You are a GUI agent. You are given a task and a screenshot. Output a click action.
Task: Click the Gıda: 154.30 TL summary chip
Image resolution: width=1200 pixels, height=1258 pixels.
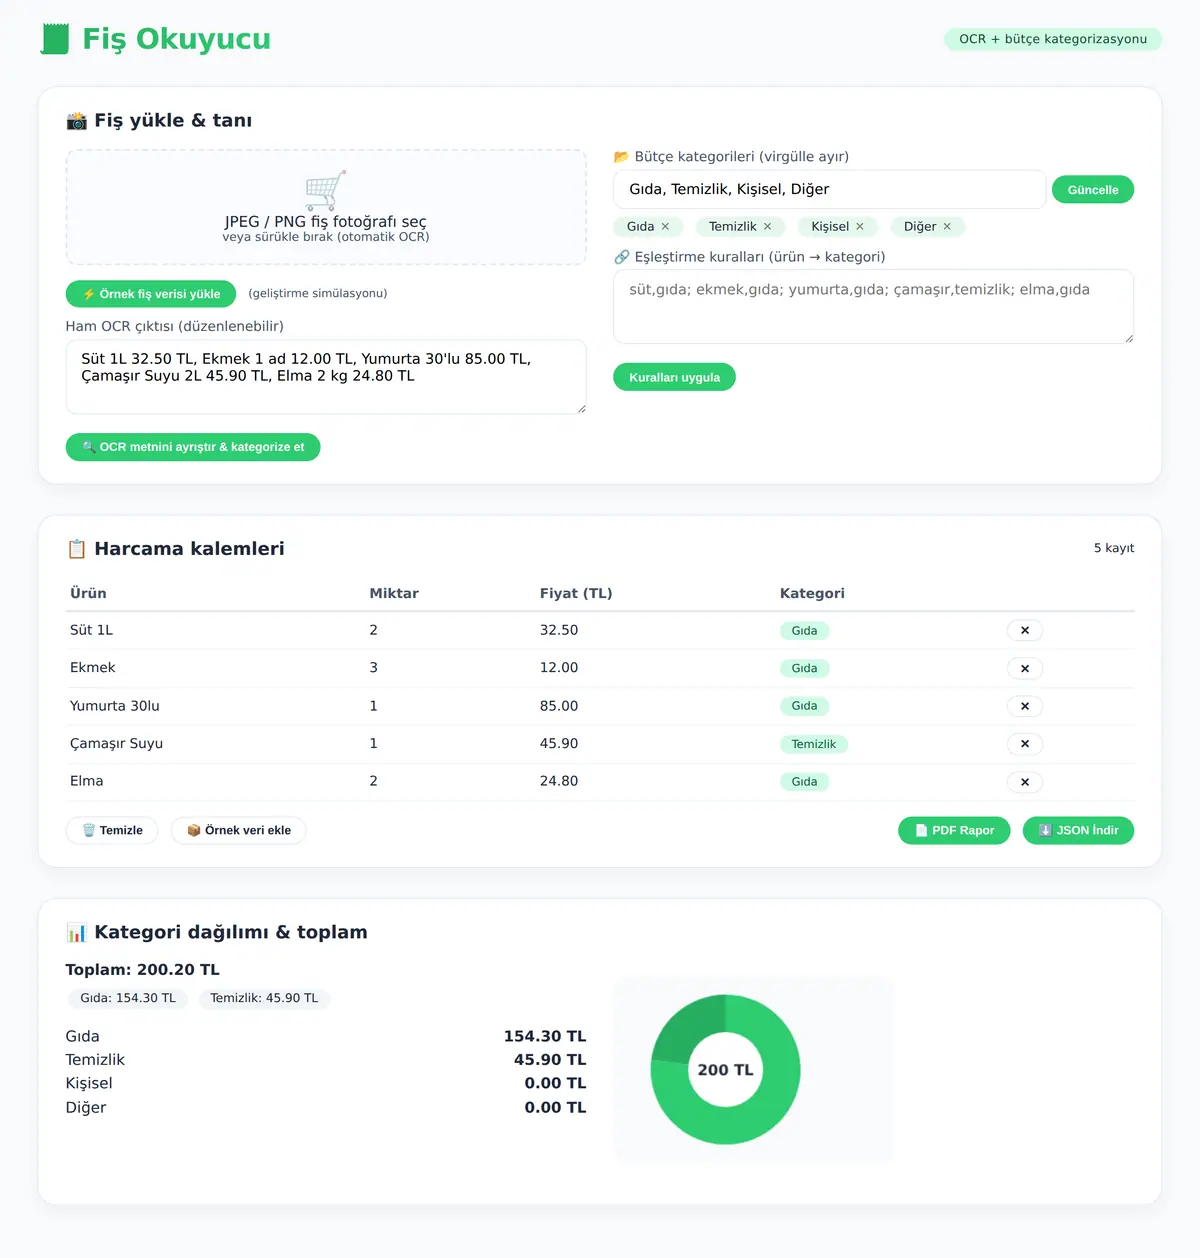(128, 998)
